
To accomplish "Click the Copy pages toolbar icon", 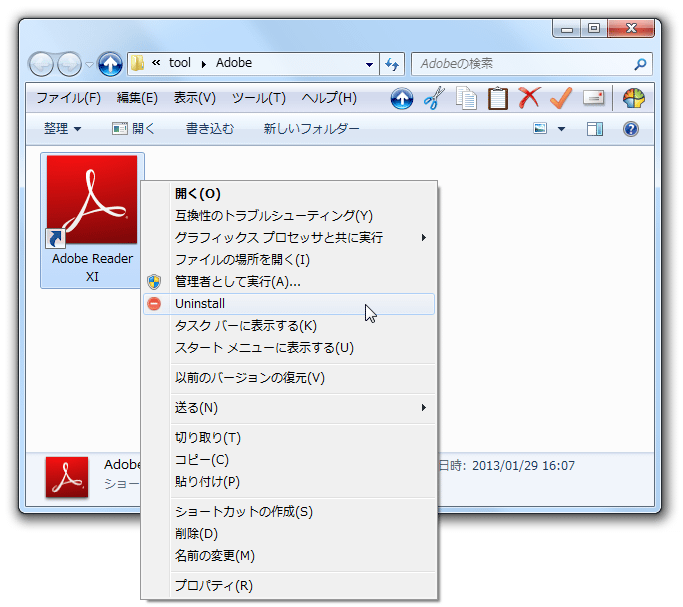I will click(466, 98).
